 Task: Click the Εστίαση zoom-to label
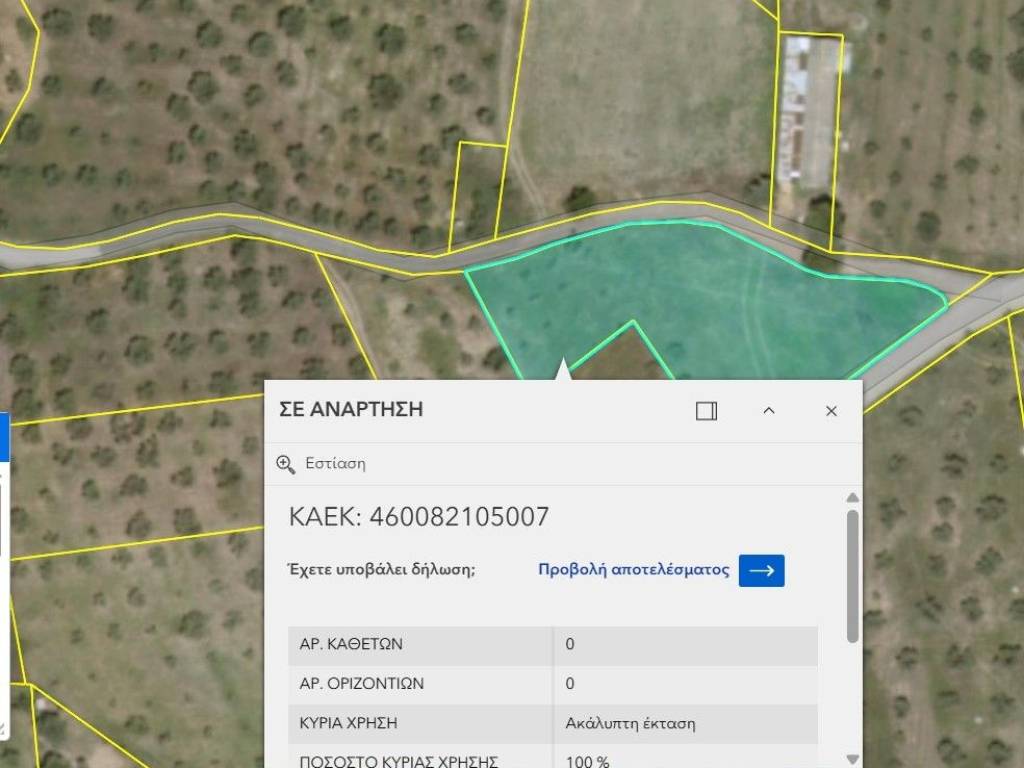335,464
